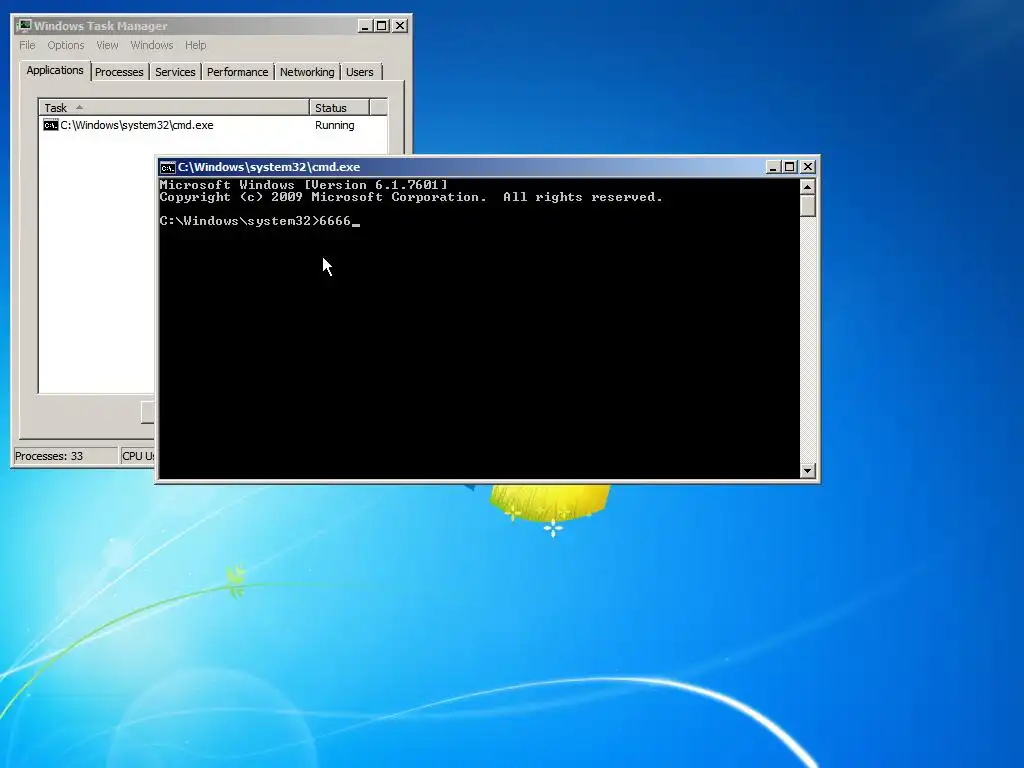1024x768 pixels.
Task: Switch to the Processes tab
Action: click(119, 72)
